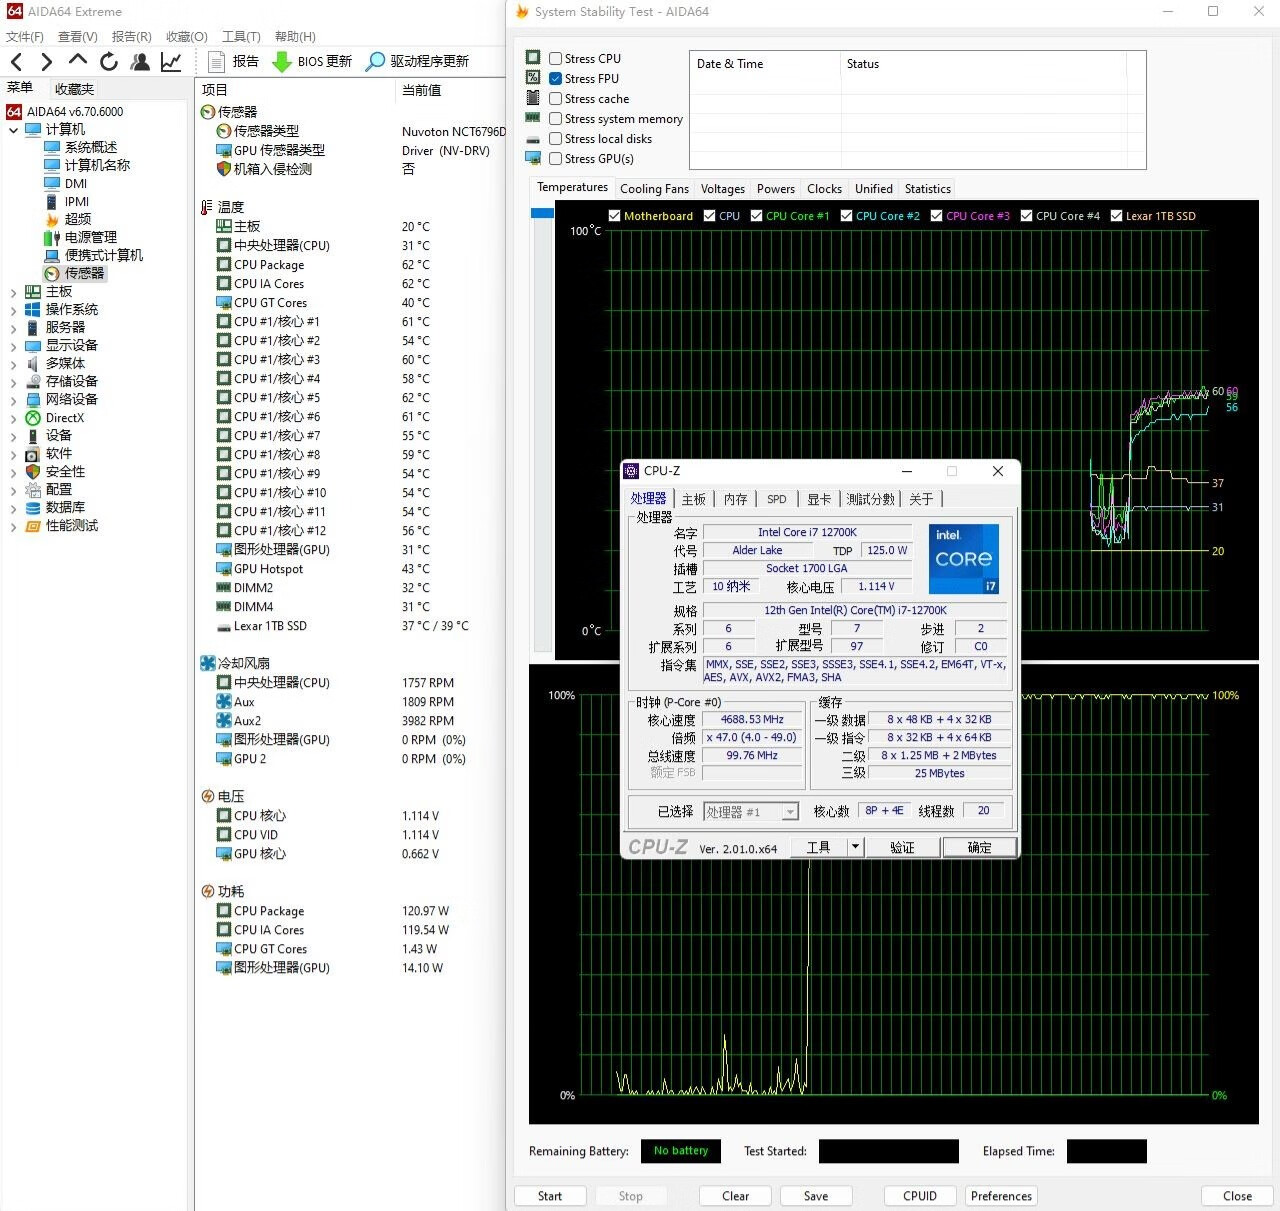The height and width of the screenshot is (1211, 1280).
Task: Click the up-level arrow in AIDA64 toolbar
Action: [x=78, y=60]
